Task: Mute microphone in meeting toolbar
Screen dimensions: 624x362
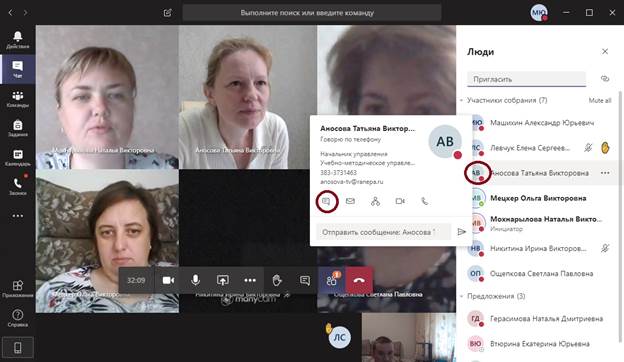Action: pos(195,280)
